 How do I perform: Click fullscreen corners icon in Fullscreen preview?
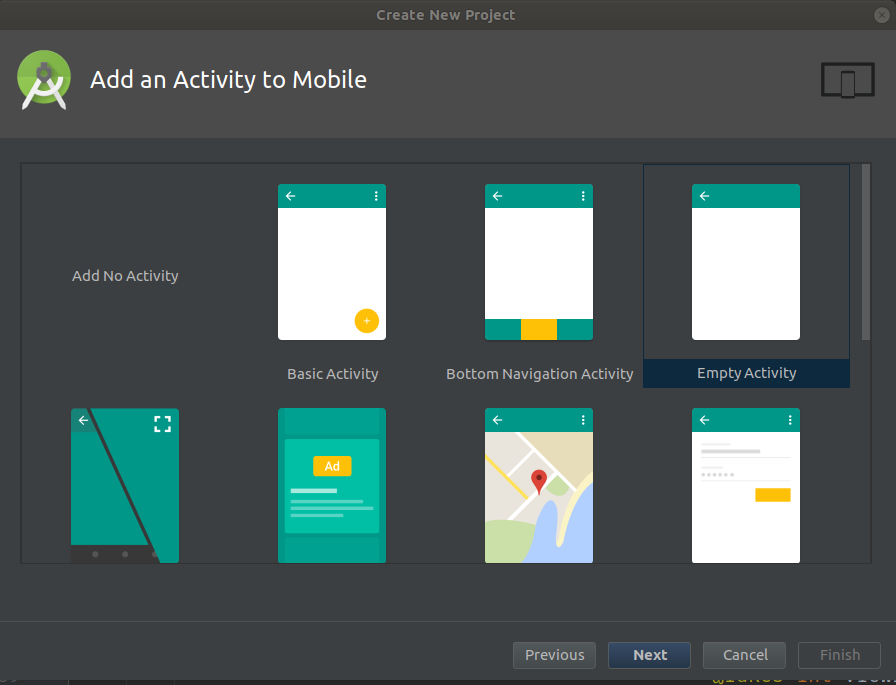[163, 424]
